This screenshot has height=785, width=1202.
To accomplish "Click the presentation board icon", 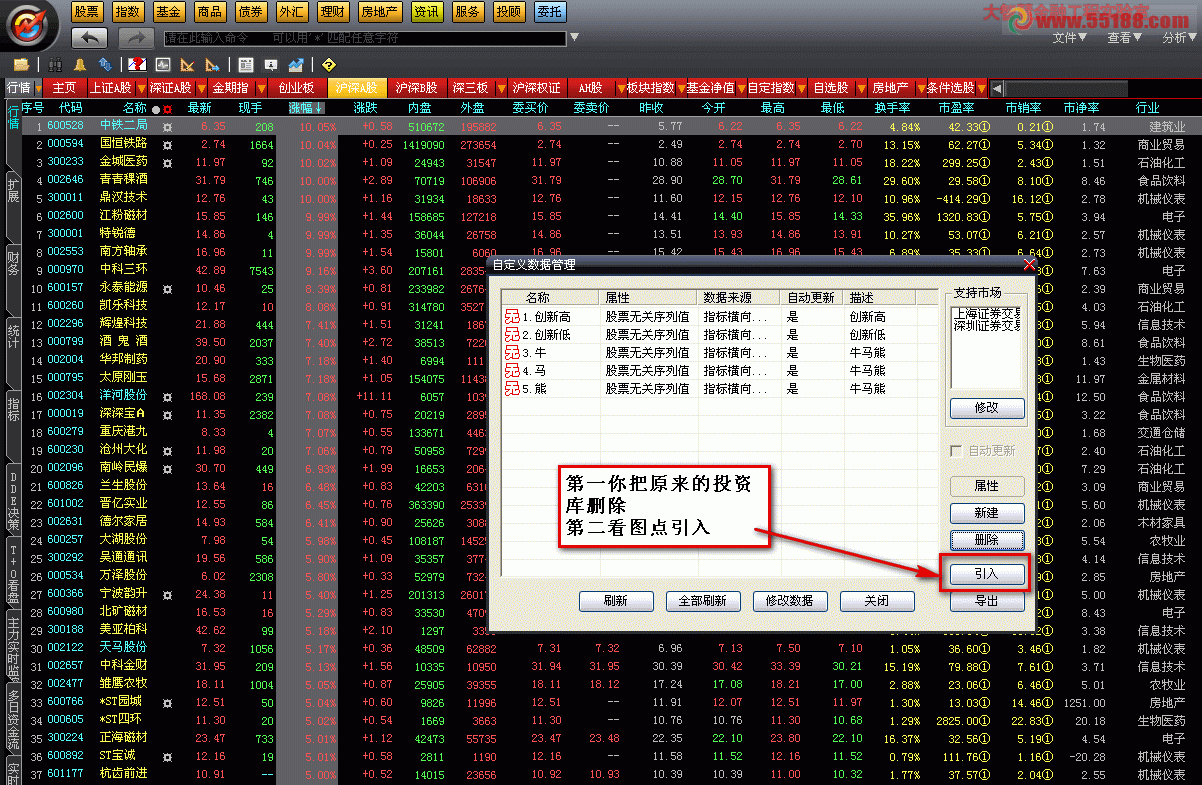I will [271, 65].
